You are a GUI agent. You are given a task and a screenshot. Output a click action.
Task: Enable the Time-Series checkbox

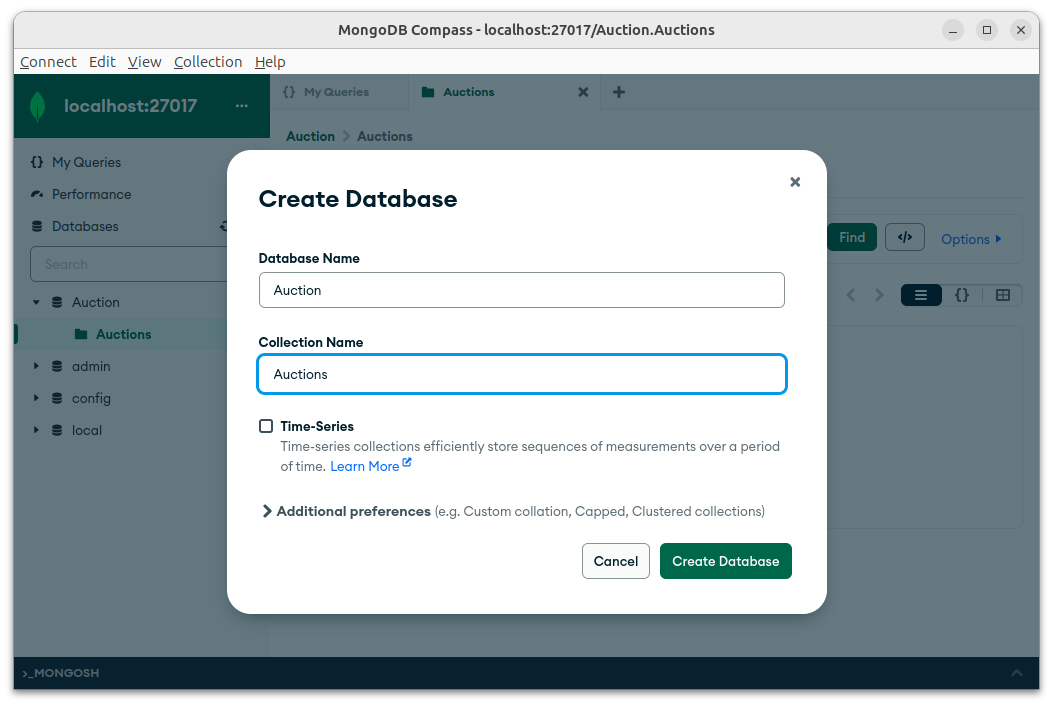[266, 426]
